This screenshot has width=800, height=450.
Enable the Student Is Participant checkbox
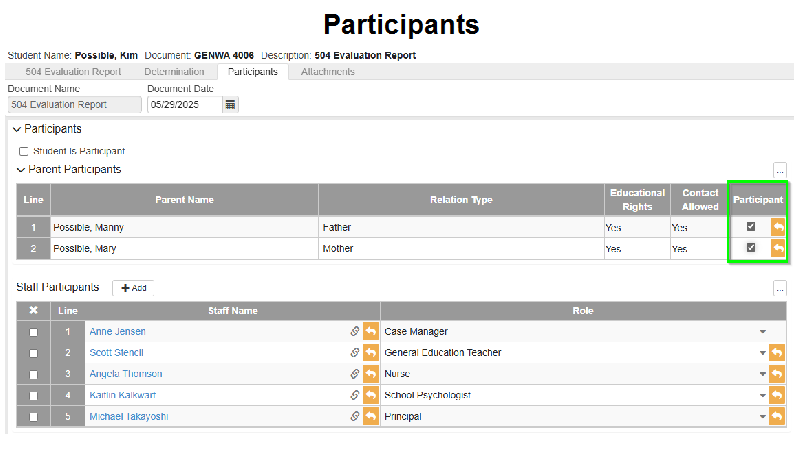point(23,152)
